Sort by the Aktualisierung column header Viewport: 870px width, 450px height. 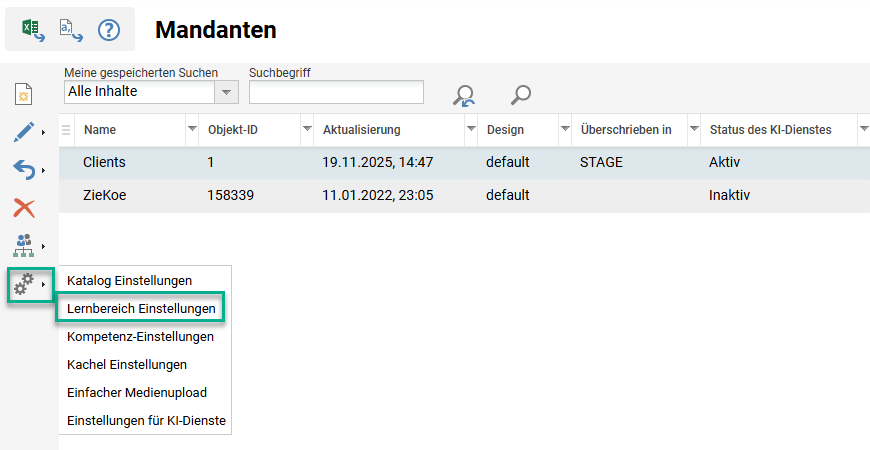(362, 130)
